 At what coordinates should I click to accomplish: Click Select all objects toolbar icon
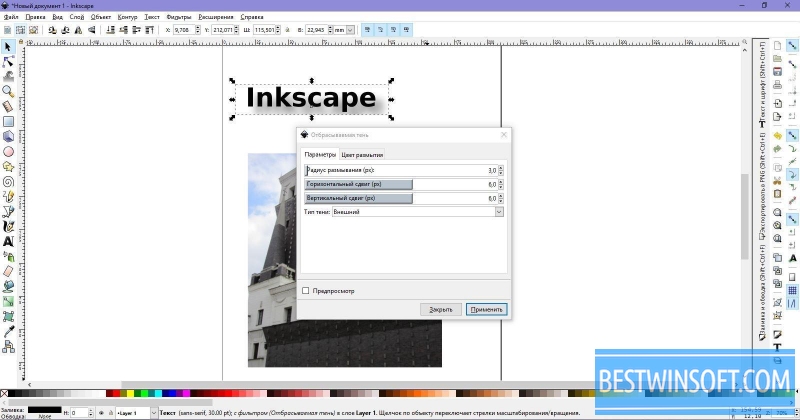[7, 30]
